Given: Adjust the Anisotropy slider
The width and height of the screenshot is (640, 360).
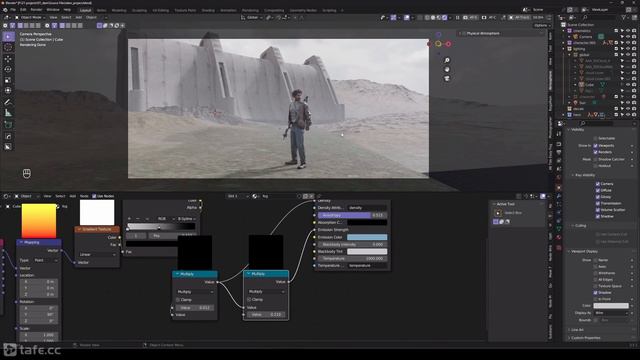Looking at the screenshot, I should (352, 215).
